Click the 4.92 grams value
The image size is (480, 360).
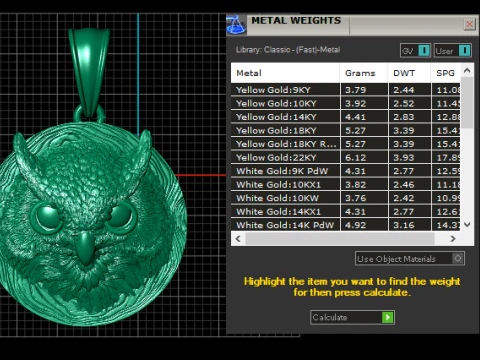click(355, 225)
